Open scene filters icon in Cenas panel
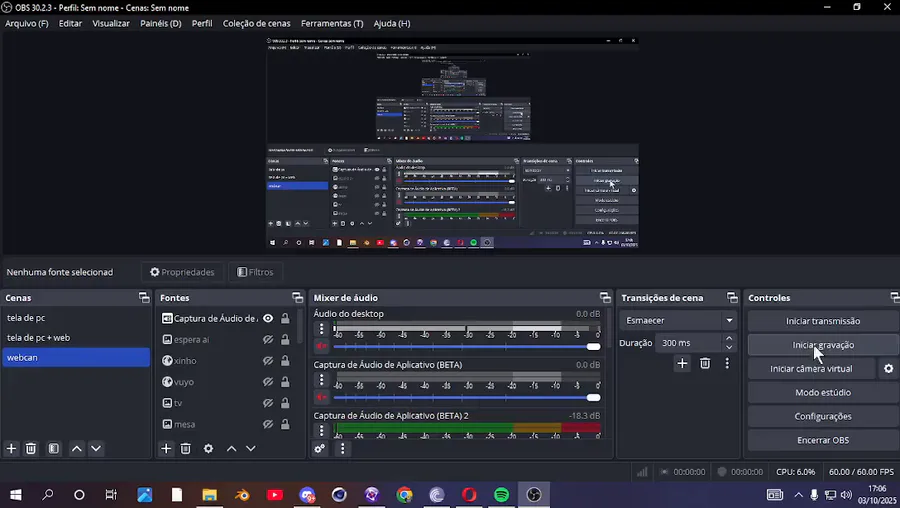Image resolution: width=900 pixels, height=508 pixels. click(53, 448)
